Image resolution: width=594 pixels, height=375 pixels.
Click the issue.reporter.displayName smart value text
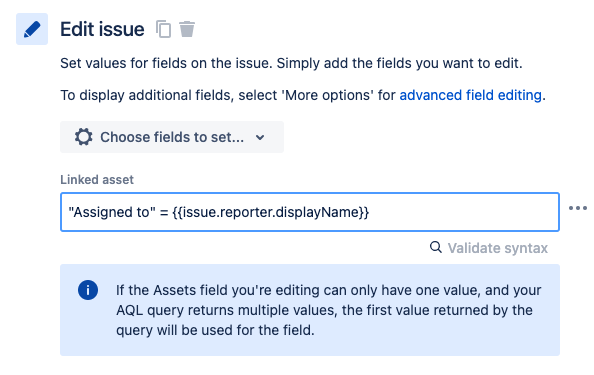click(x=270, y=212)
